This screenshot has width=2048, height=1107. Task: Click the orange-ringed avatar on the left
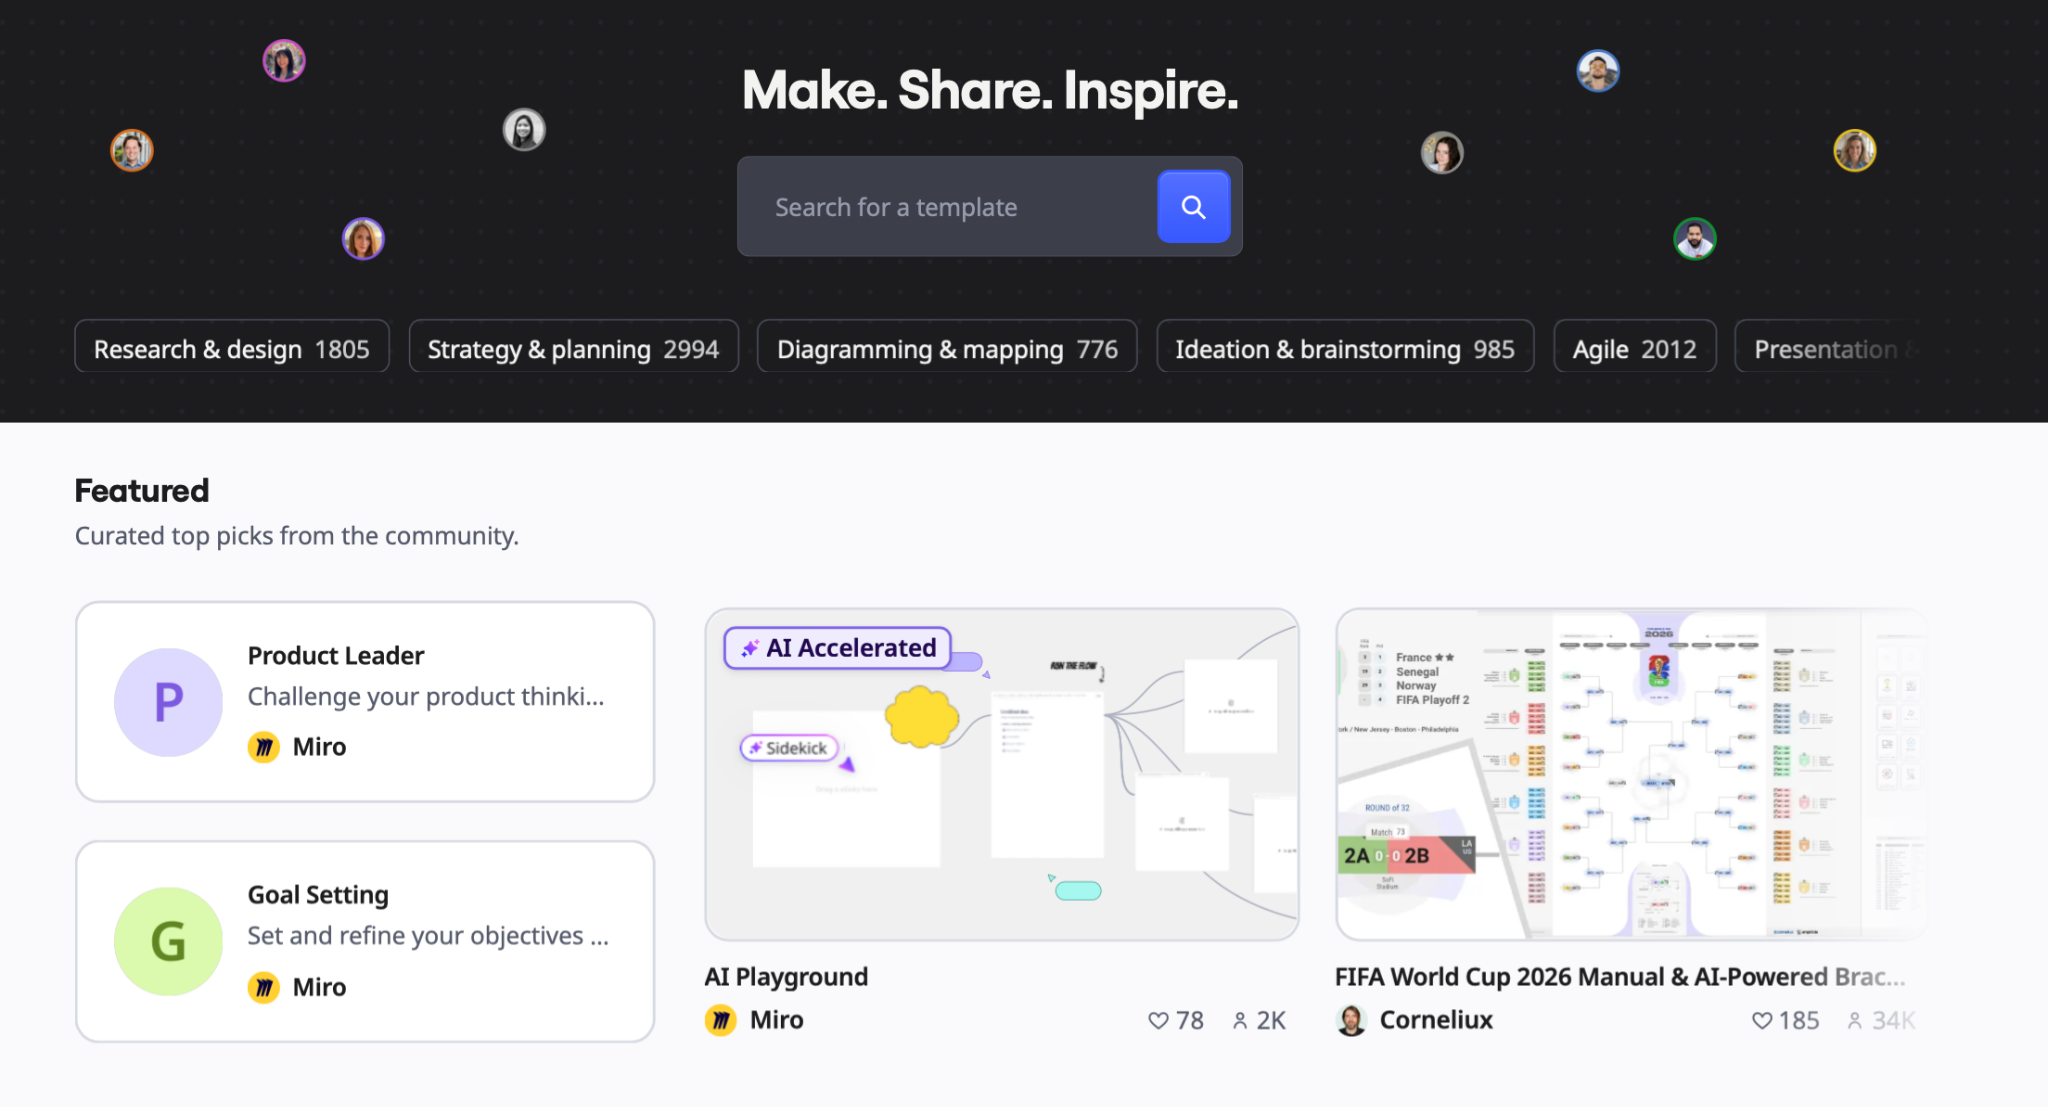pyautogui.click(x=132, y=151)
